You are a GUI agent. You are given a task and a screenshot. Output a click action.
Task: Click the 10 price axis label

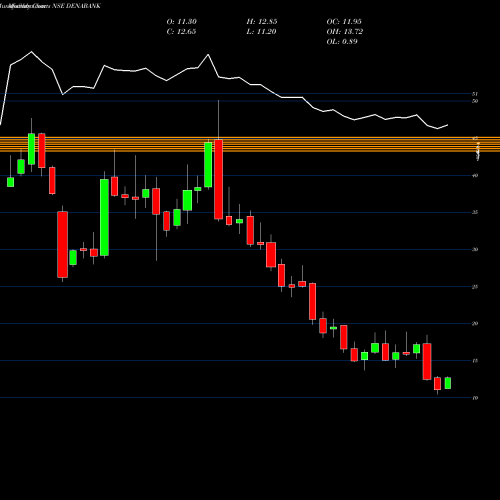click(475, 398)
